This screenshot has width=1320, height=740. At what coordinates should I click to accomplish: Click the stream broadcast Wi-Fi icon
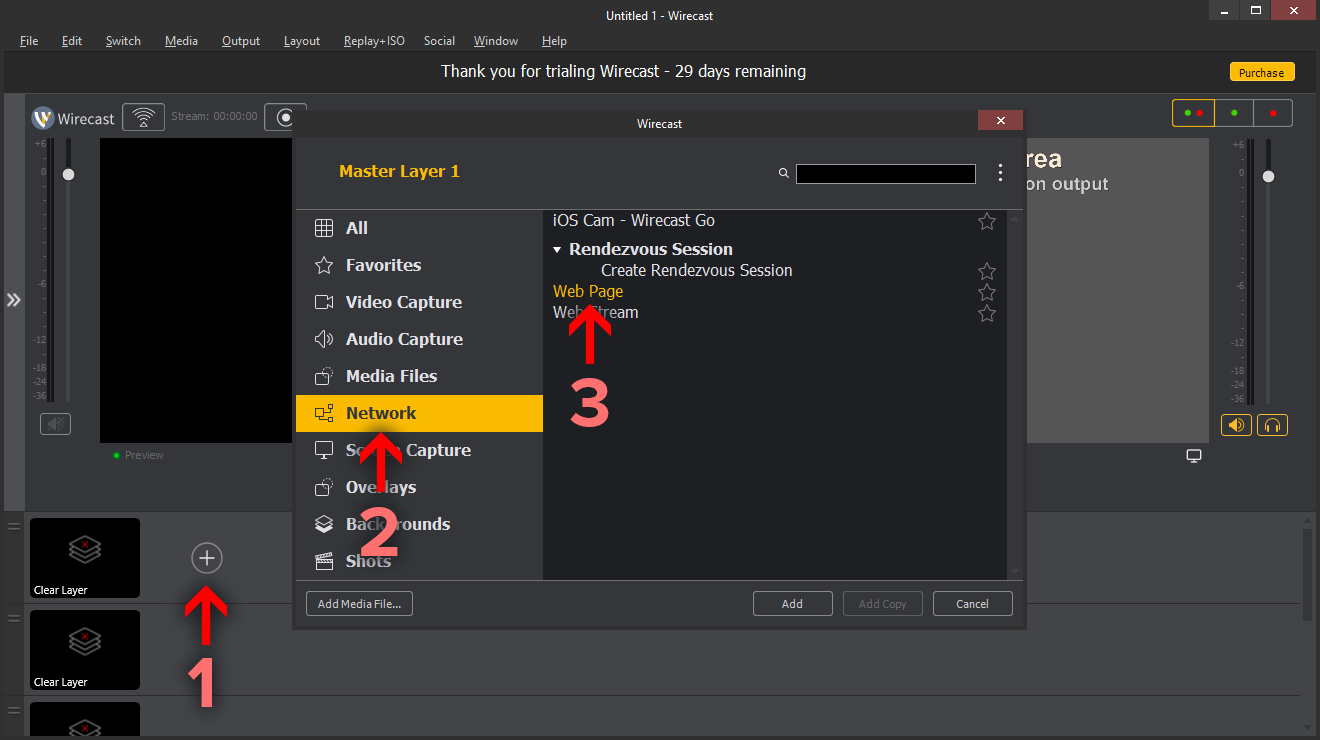pyautogui.click(x=144, y=117)
